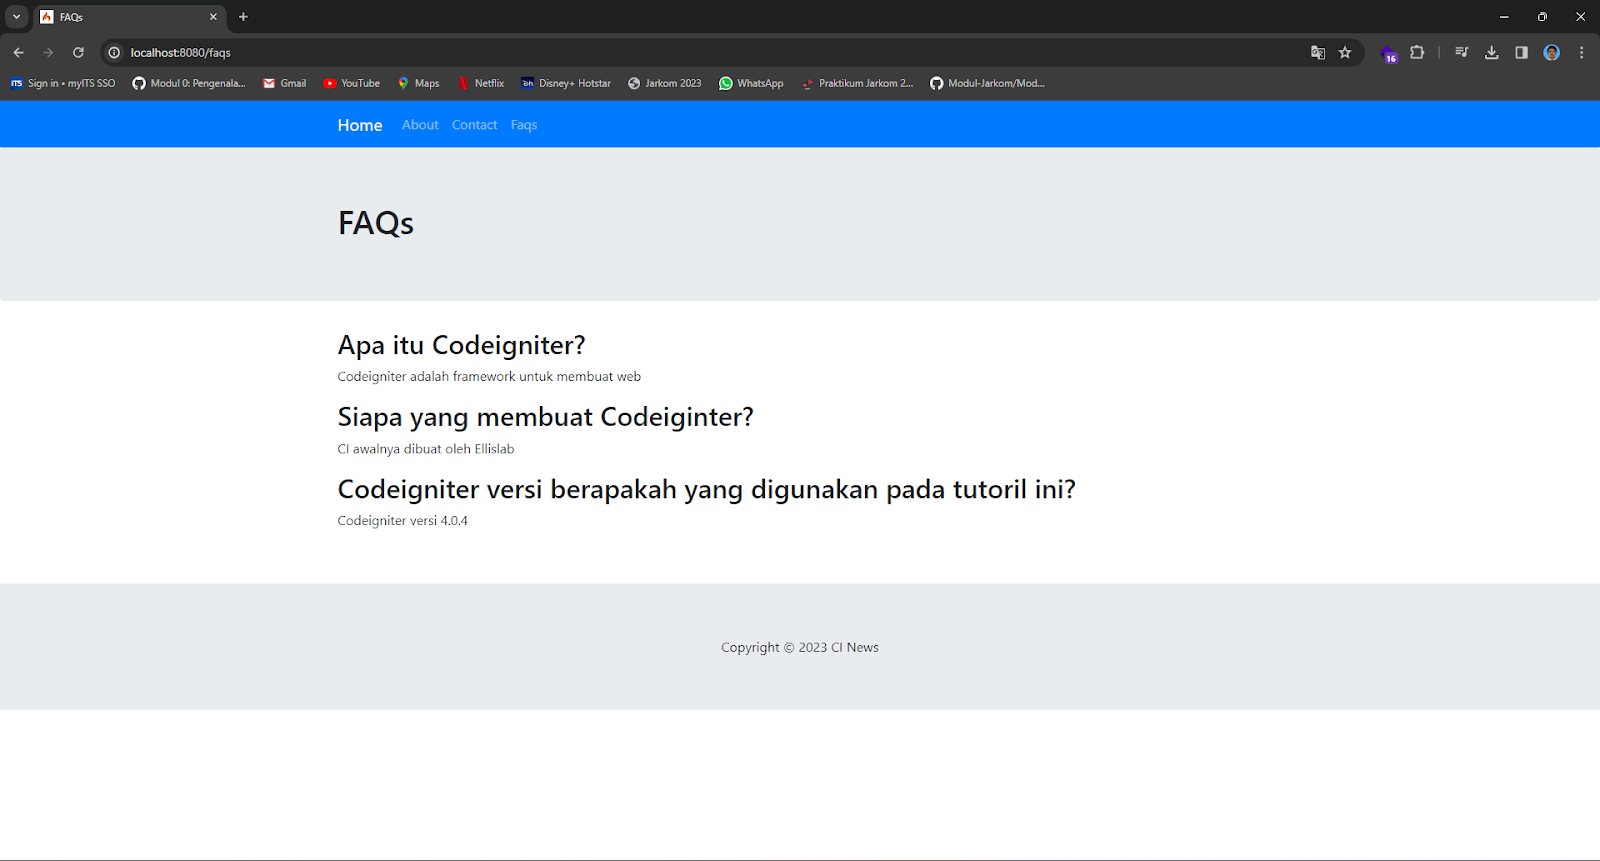Viewport: 1600px width, 861px height.
Task: Open the purple extension with badge 16
Action: tap(1389, 54)
